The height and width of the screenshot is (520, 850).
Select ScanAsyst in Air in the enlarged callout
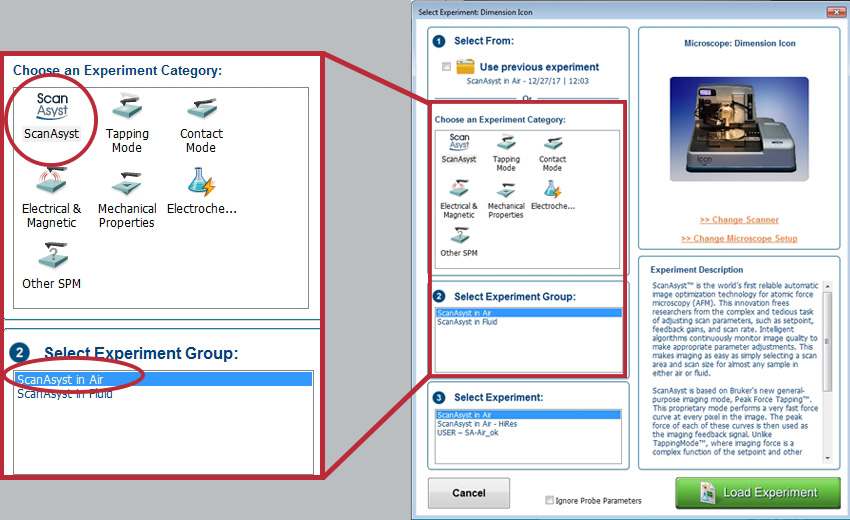pyautogui.click(x=163, y=379)
